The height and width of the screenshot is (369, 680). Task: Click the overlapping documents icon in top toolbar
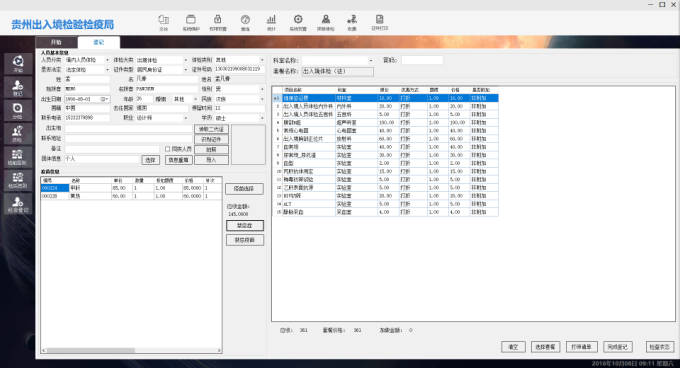pyautogui.click(x=163, y=20)
